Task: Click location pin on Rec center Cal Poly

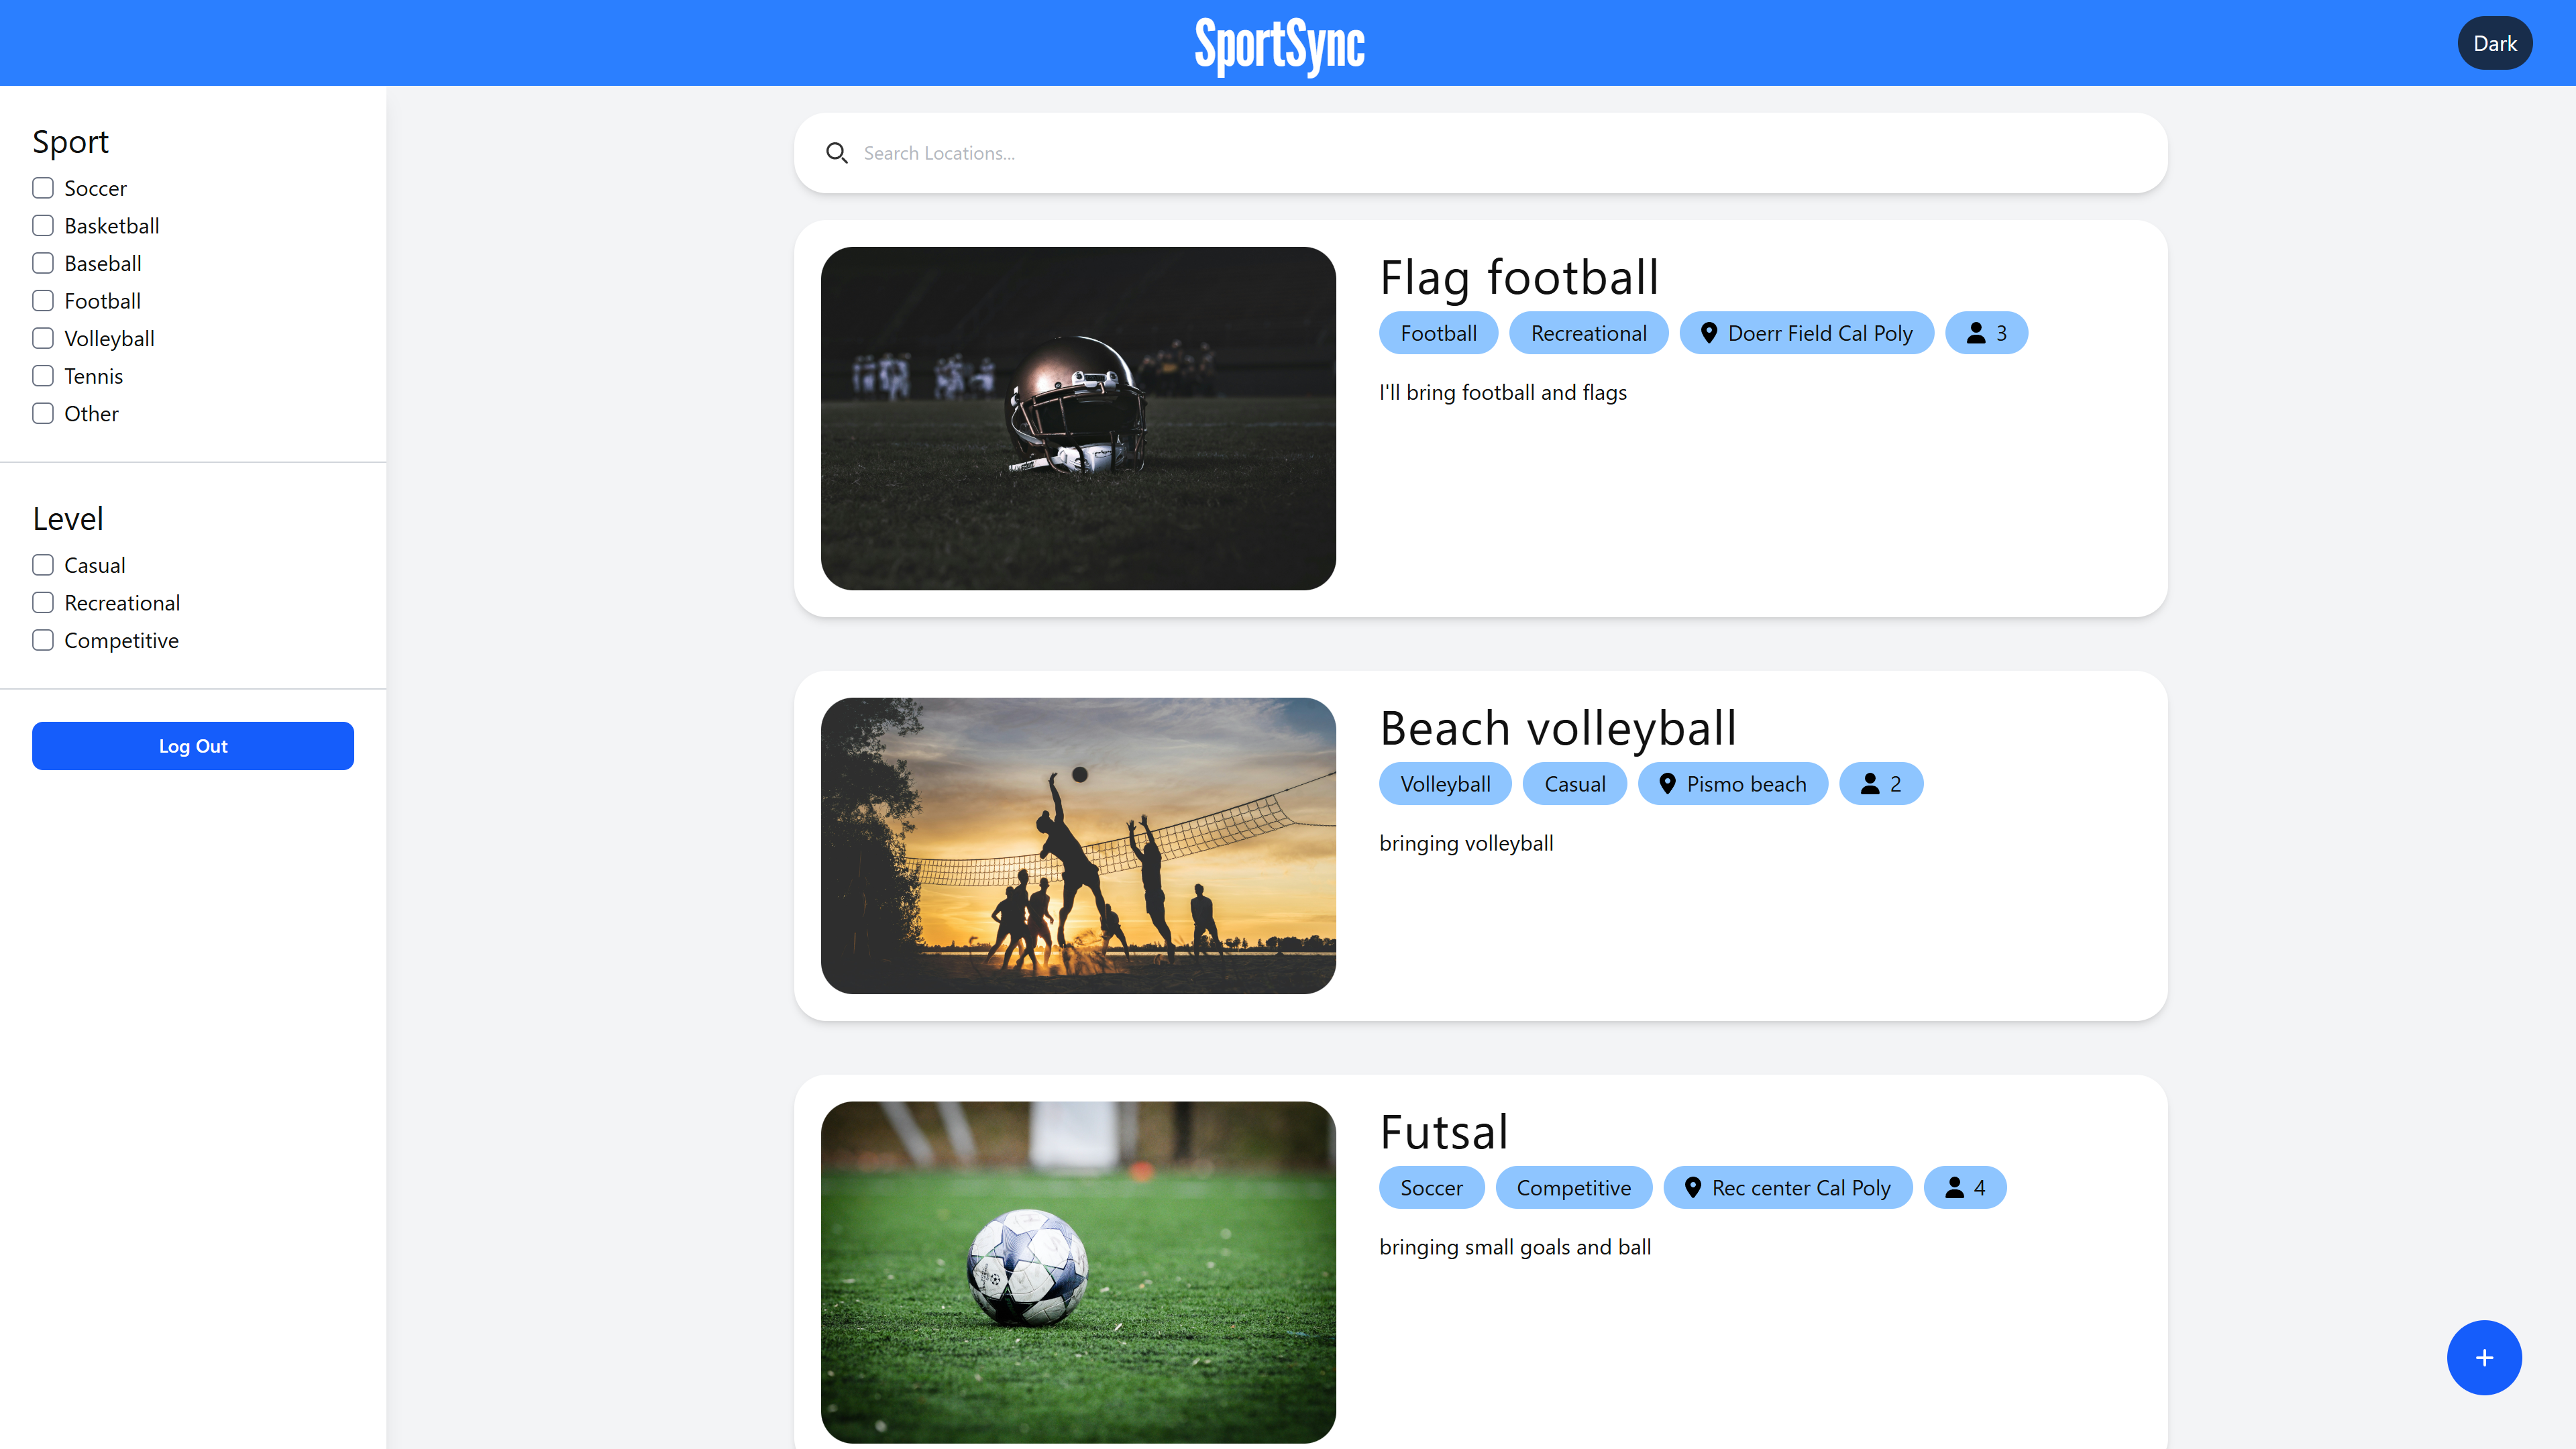Action: 1692,1187
